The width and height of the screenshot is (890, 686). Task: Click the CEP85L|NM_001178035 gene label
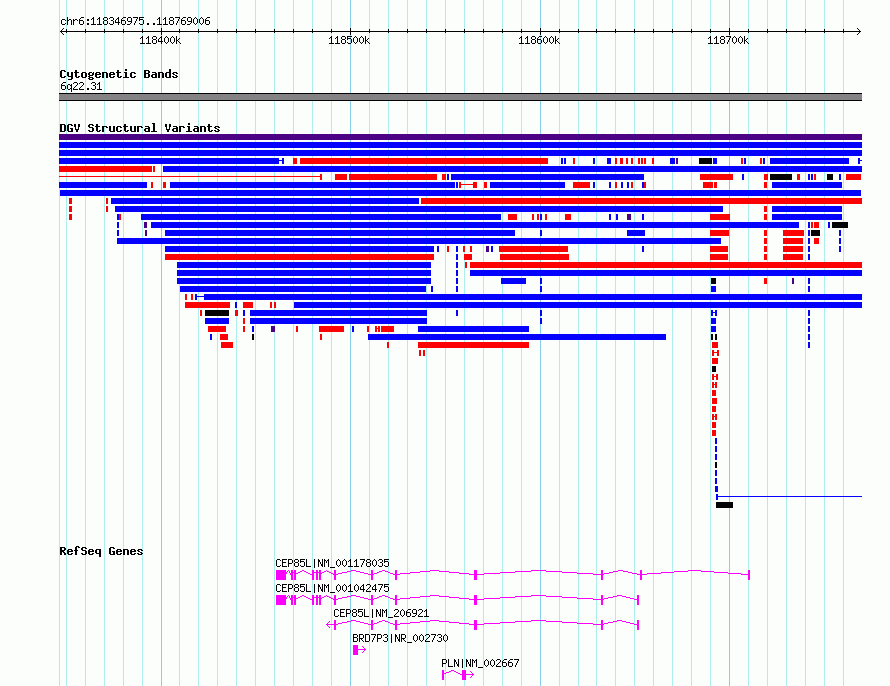coord(332,563)
